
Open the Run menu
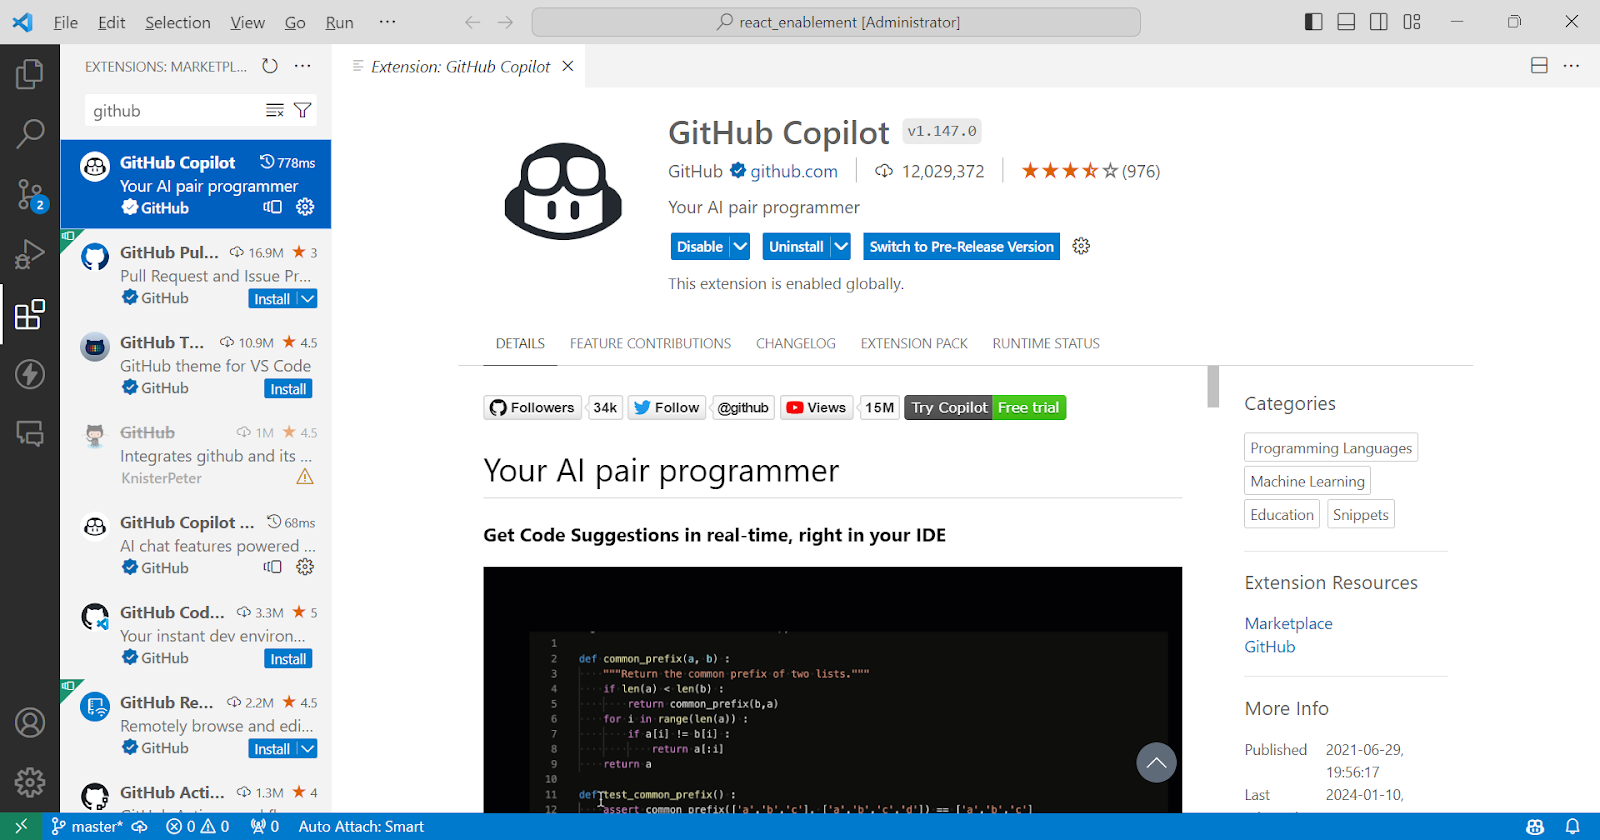(x=340, y=22)
